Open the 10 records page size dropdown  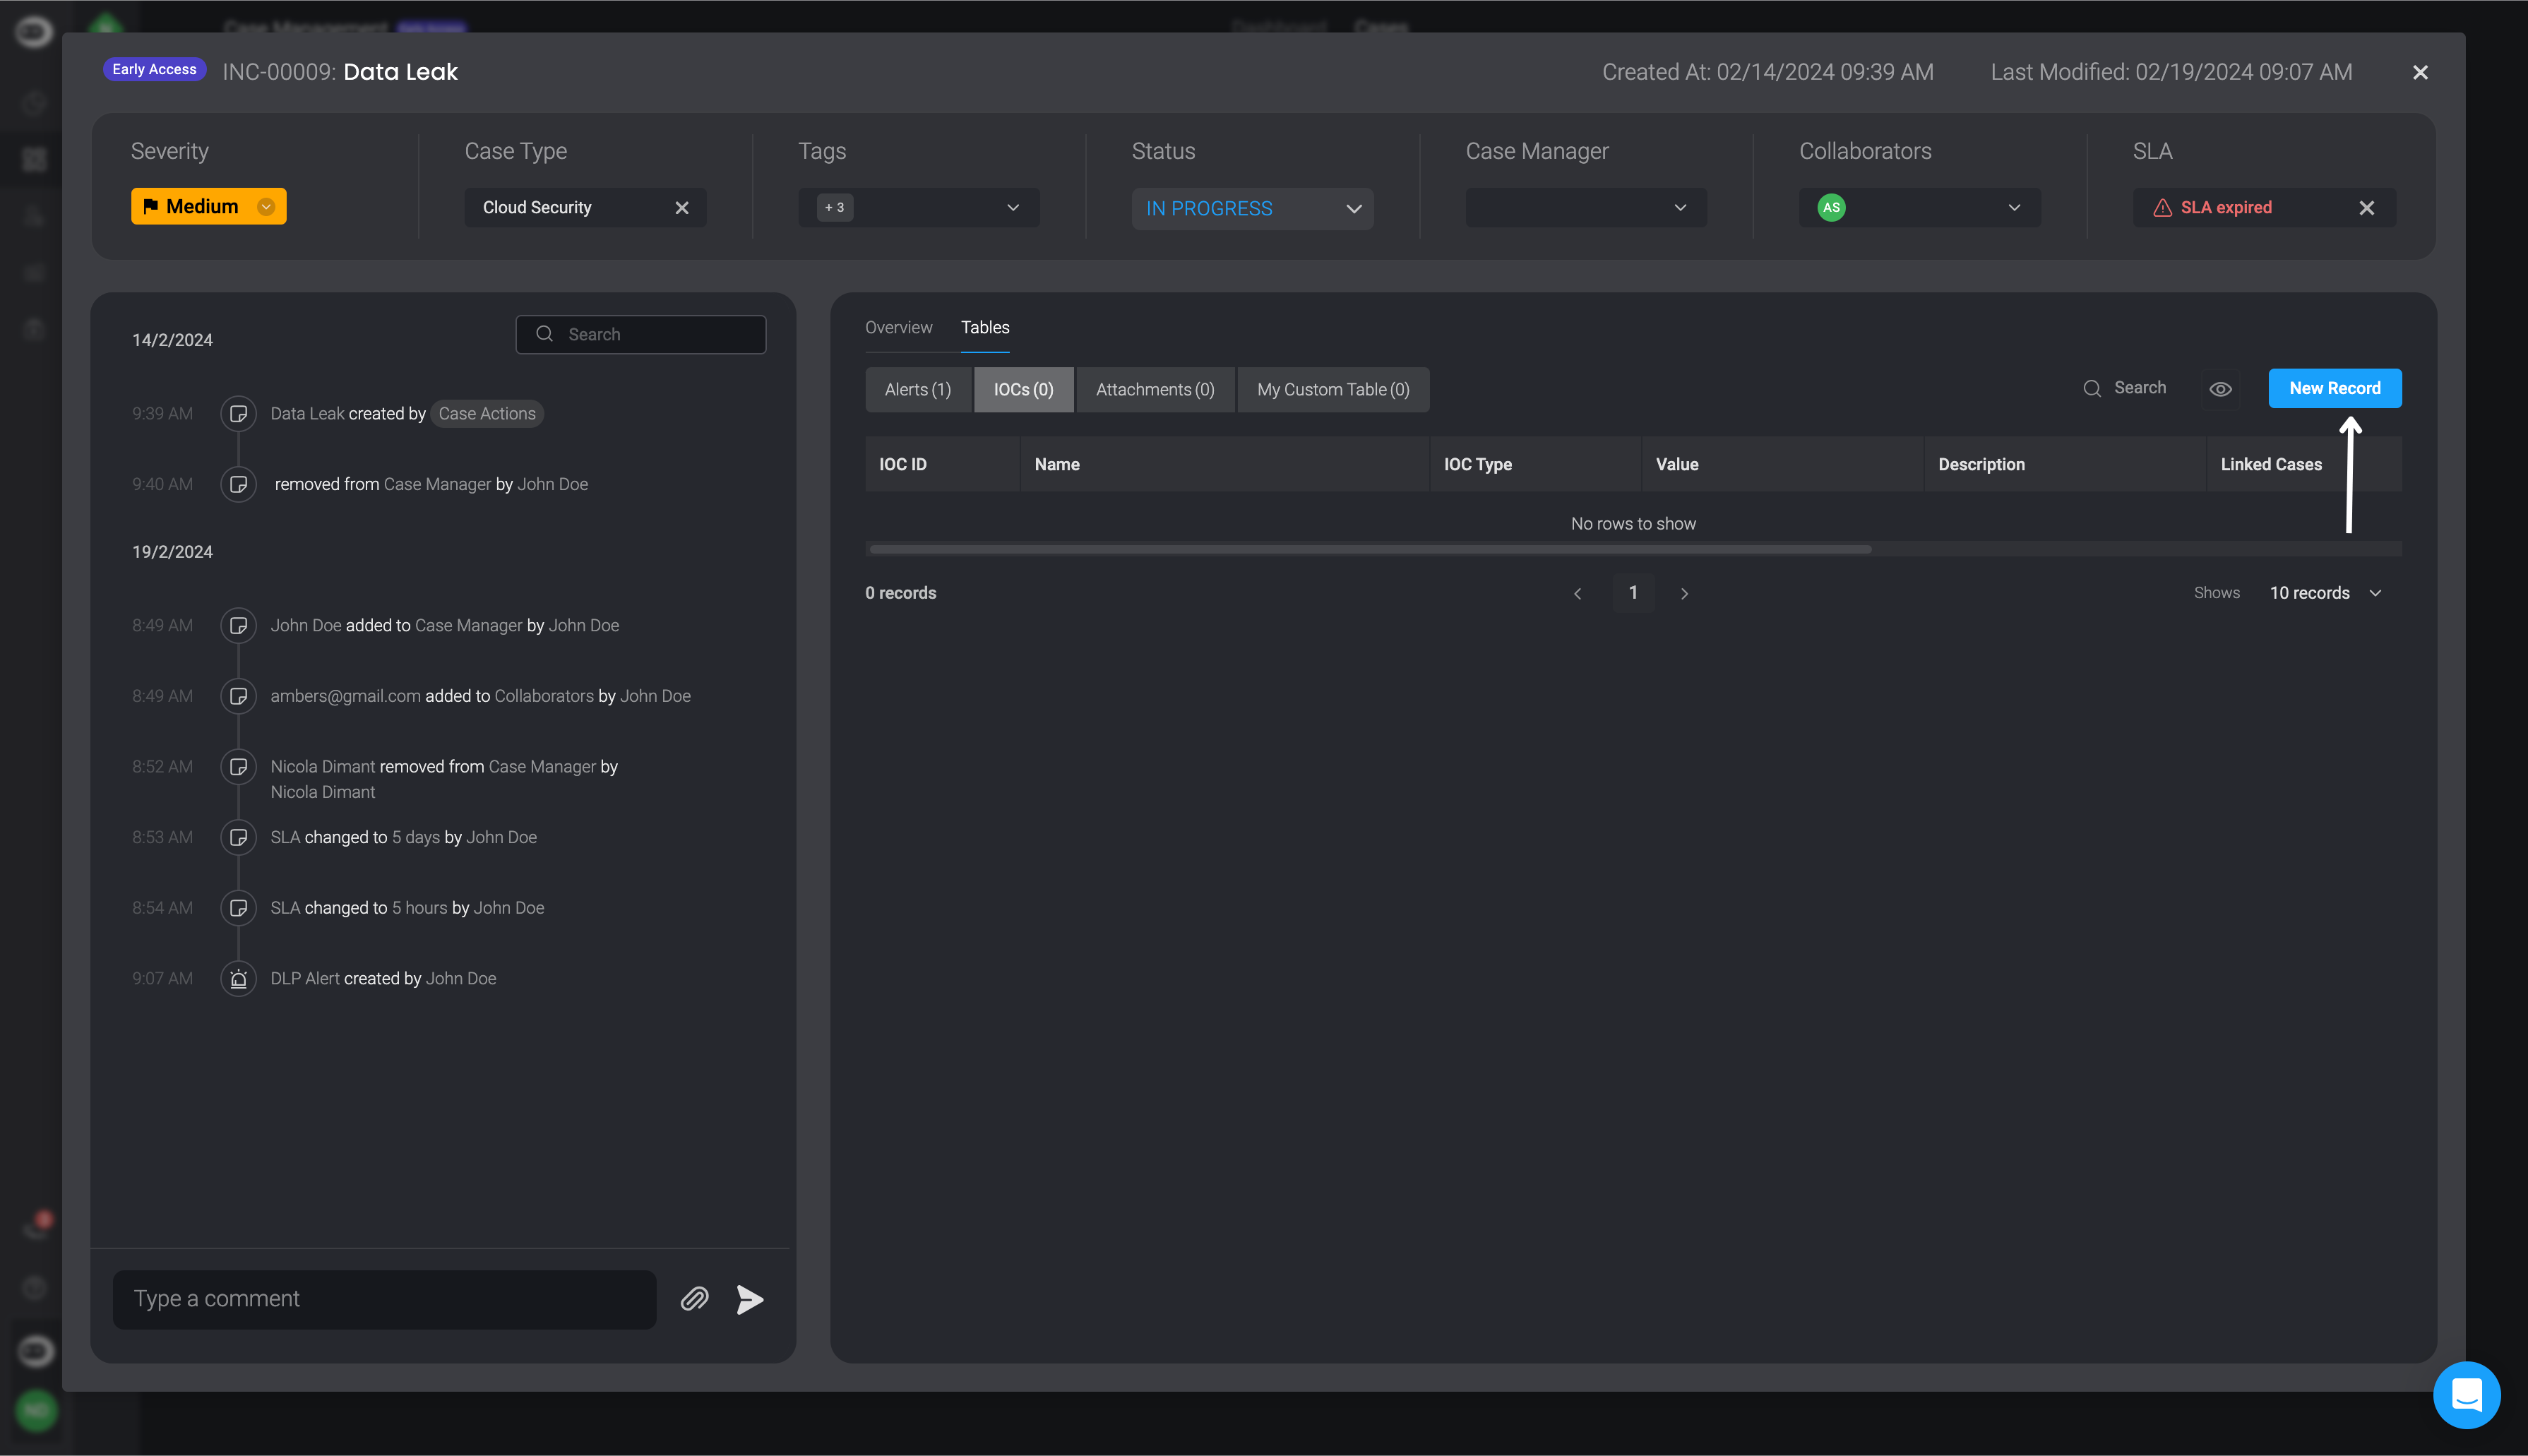[2326, 593]
